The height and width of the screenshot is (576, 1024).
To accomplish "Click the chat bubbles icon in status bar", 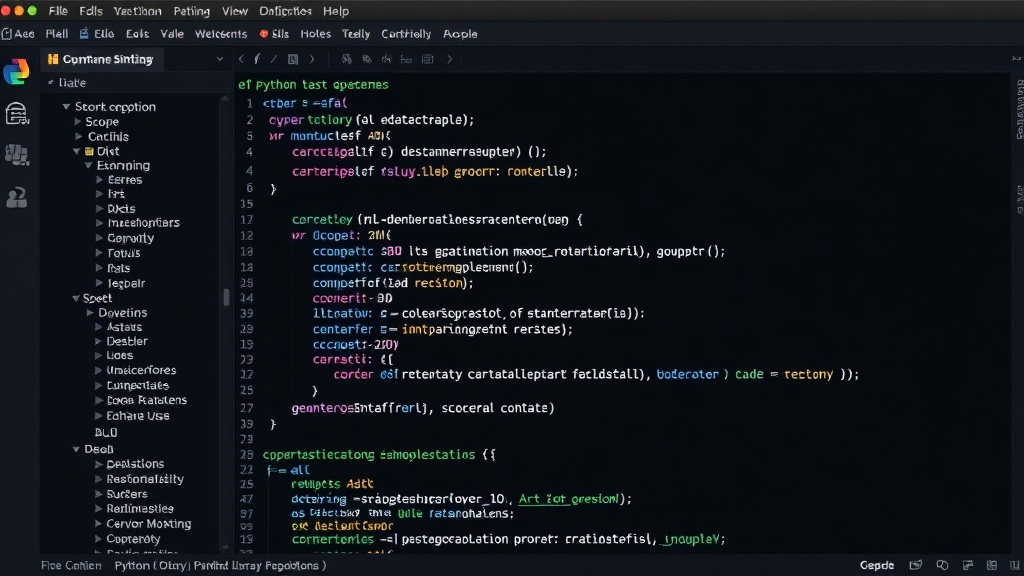I will point(942,565).
